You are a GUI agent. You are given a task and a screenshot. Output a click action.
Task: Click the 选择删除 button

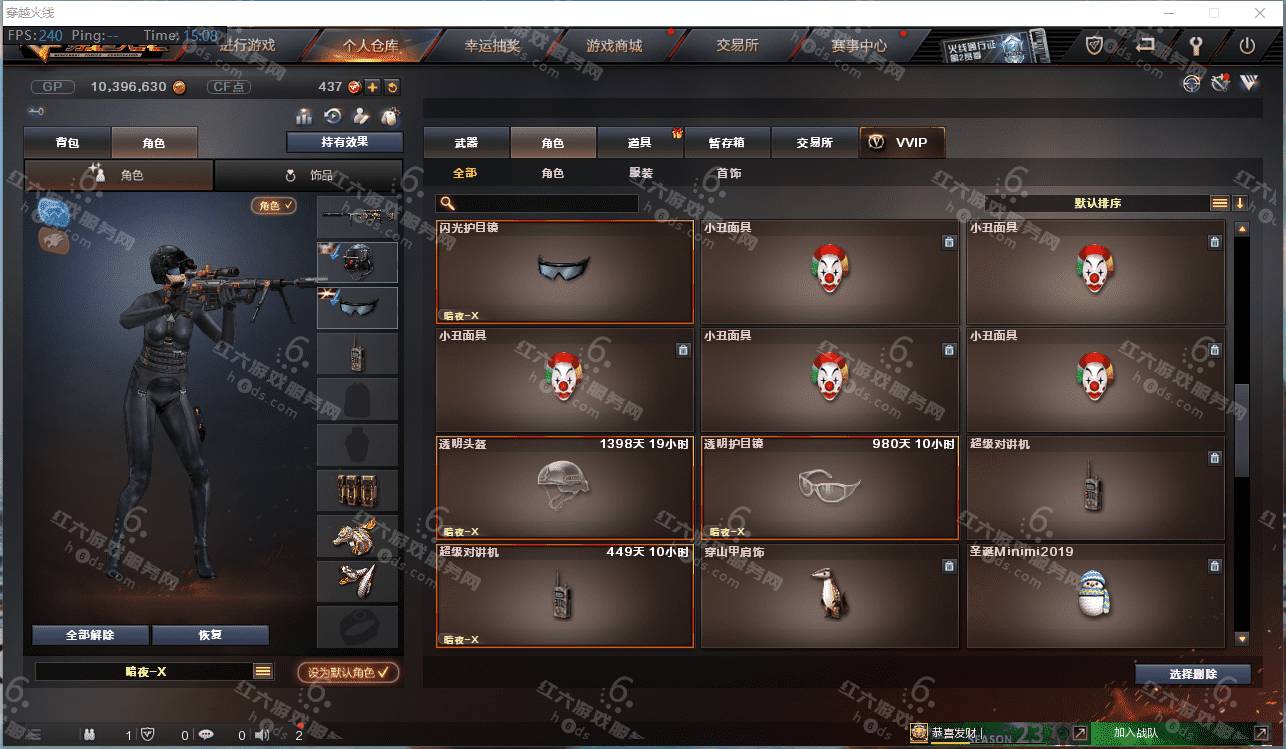tap(1193, 674)
